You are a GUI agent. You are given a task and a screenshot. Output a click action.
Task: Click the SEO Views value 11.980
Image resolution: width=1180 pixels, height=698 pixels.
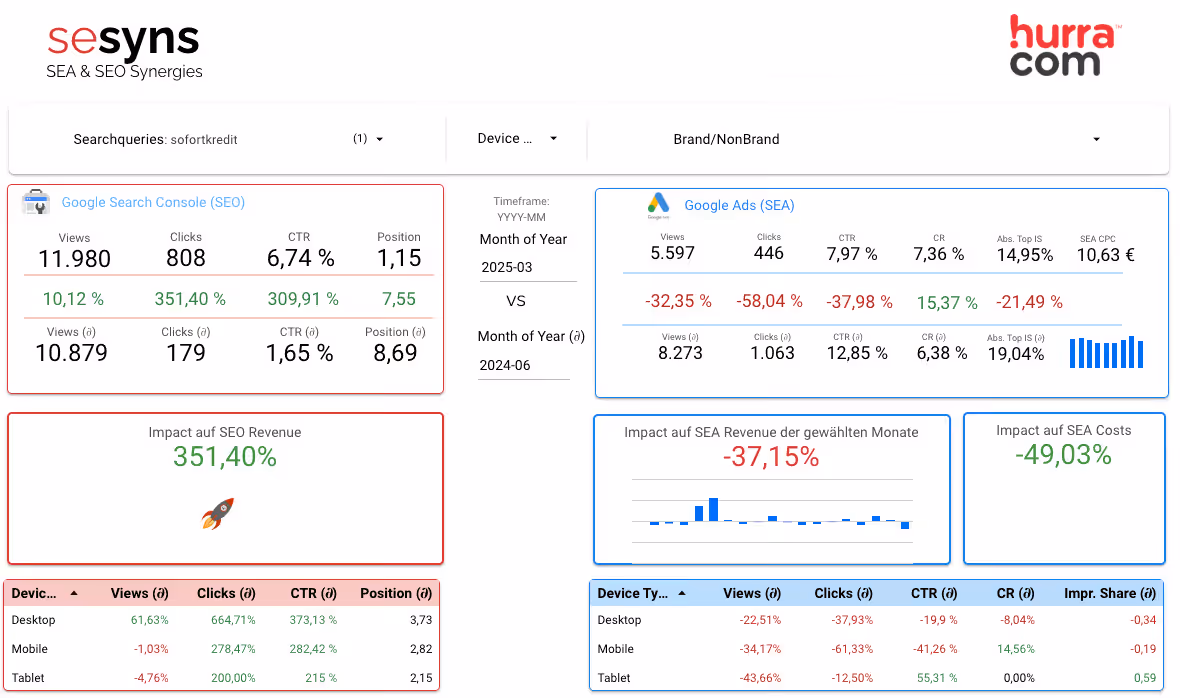click(75, 259)
